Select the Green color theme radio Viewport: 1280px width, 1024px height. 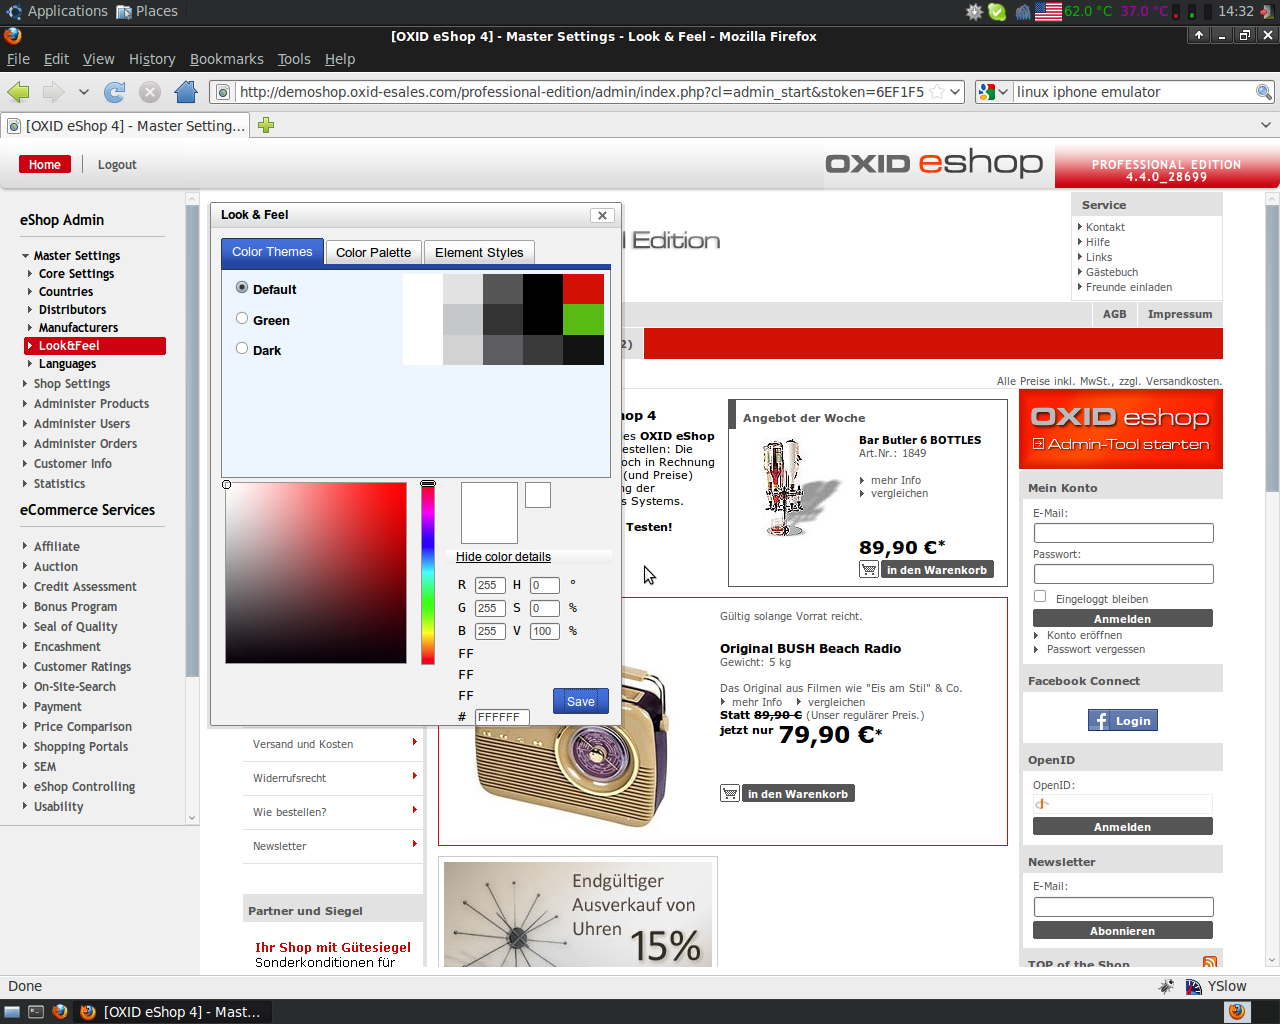click(x=242, y=319)
